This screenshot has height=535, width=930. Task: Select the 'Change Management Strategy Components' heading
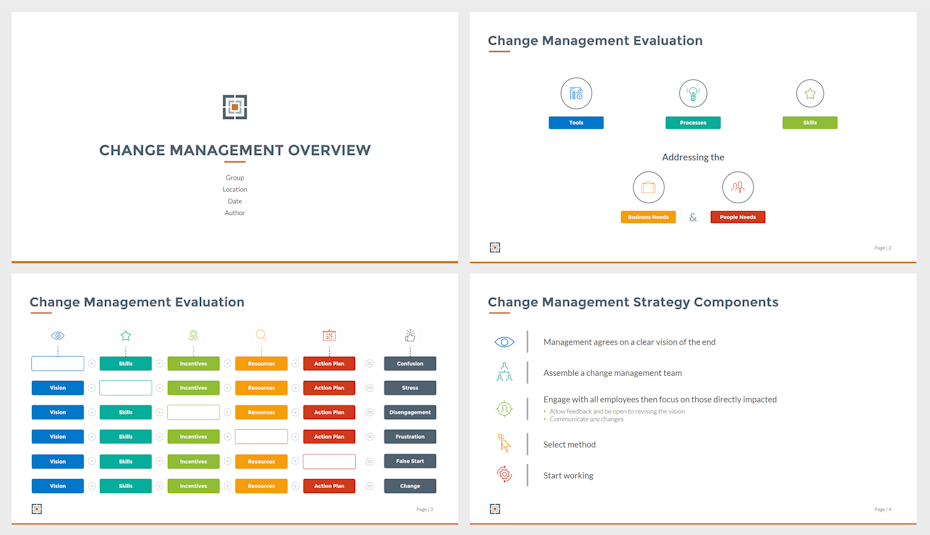[633, 302]
